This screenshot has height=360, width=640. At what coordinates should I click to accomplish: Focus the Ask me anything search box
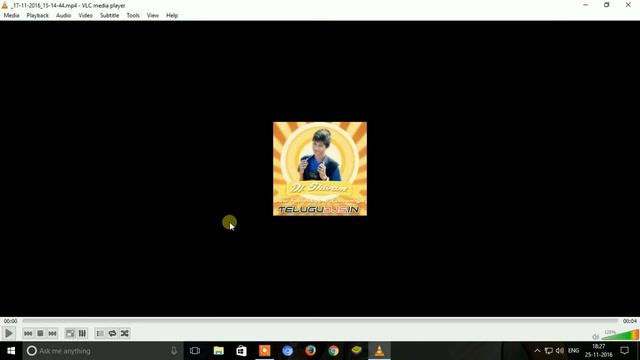(x=102, y=351)
